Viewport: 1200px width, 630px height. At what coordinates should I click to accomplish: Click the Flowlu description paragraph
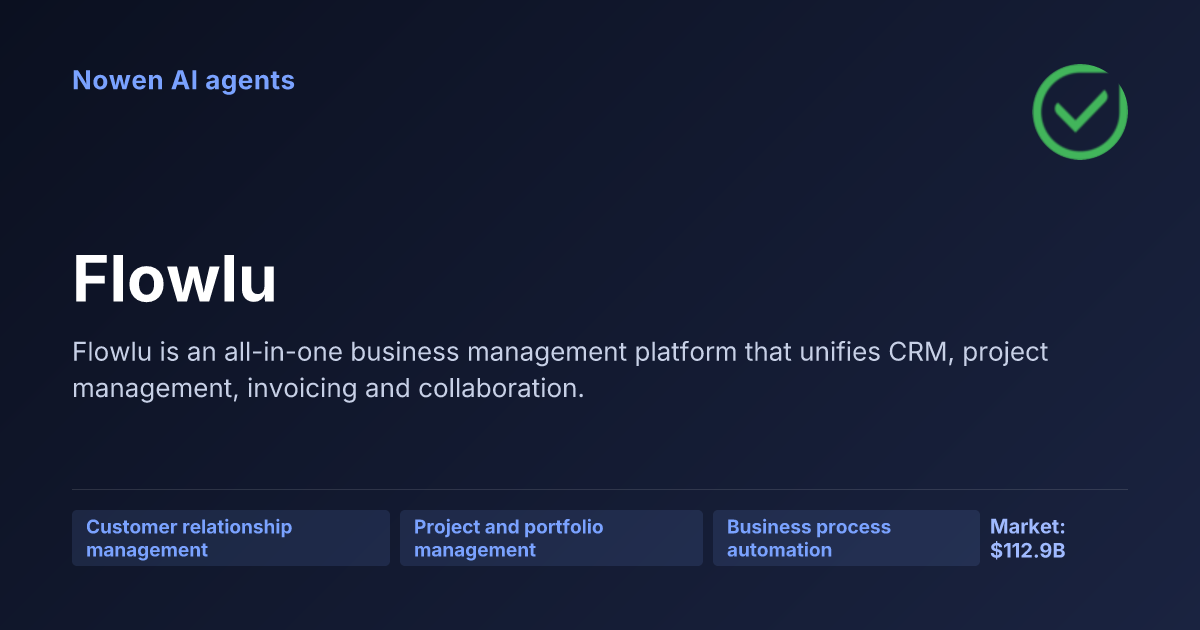click(x=560, y=370)
